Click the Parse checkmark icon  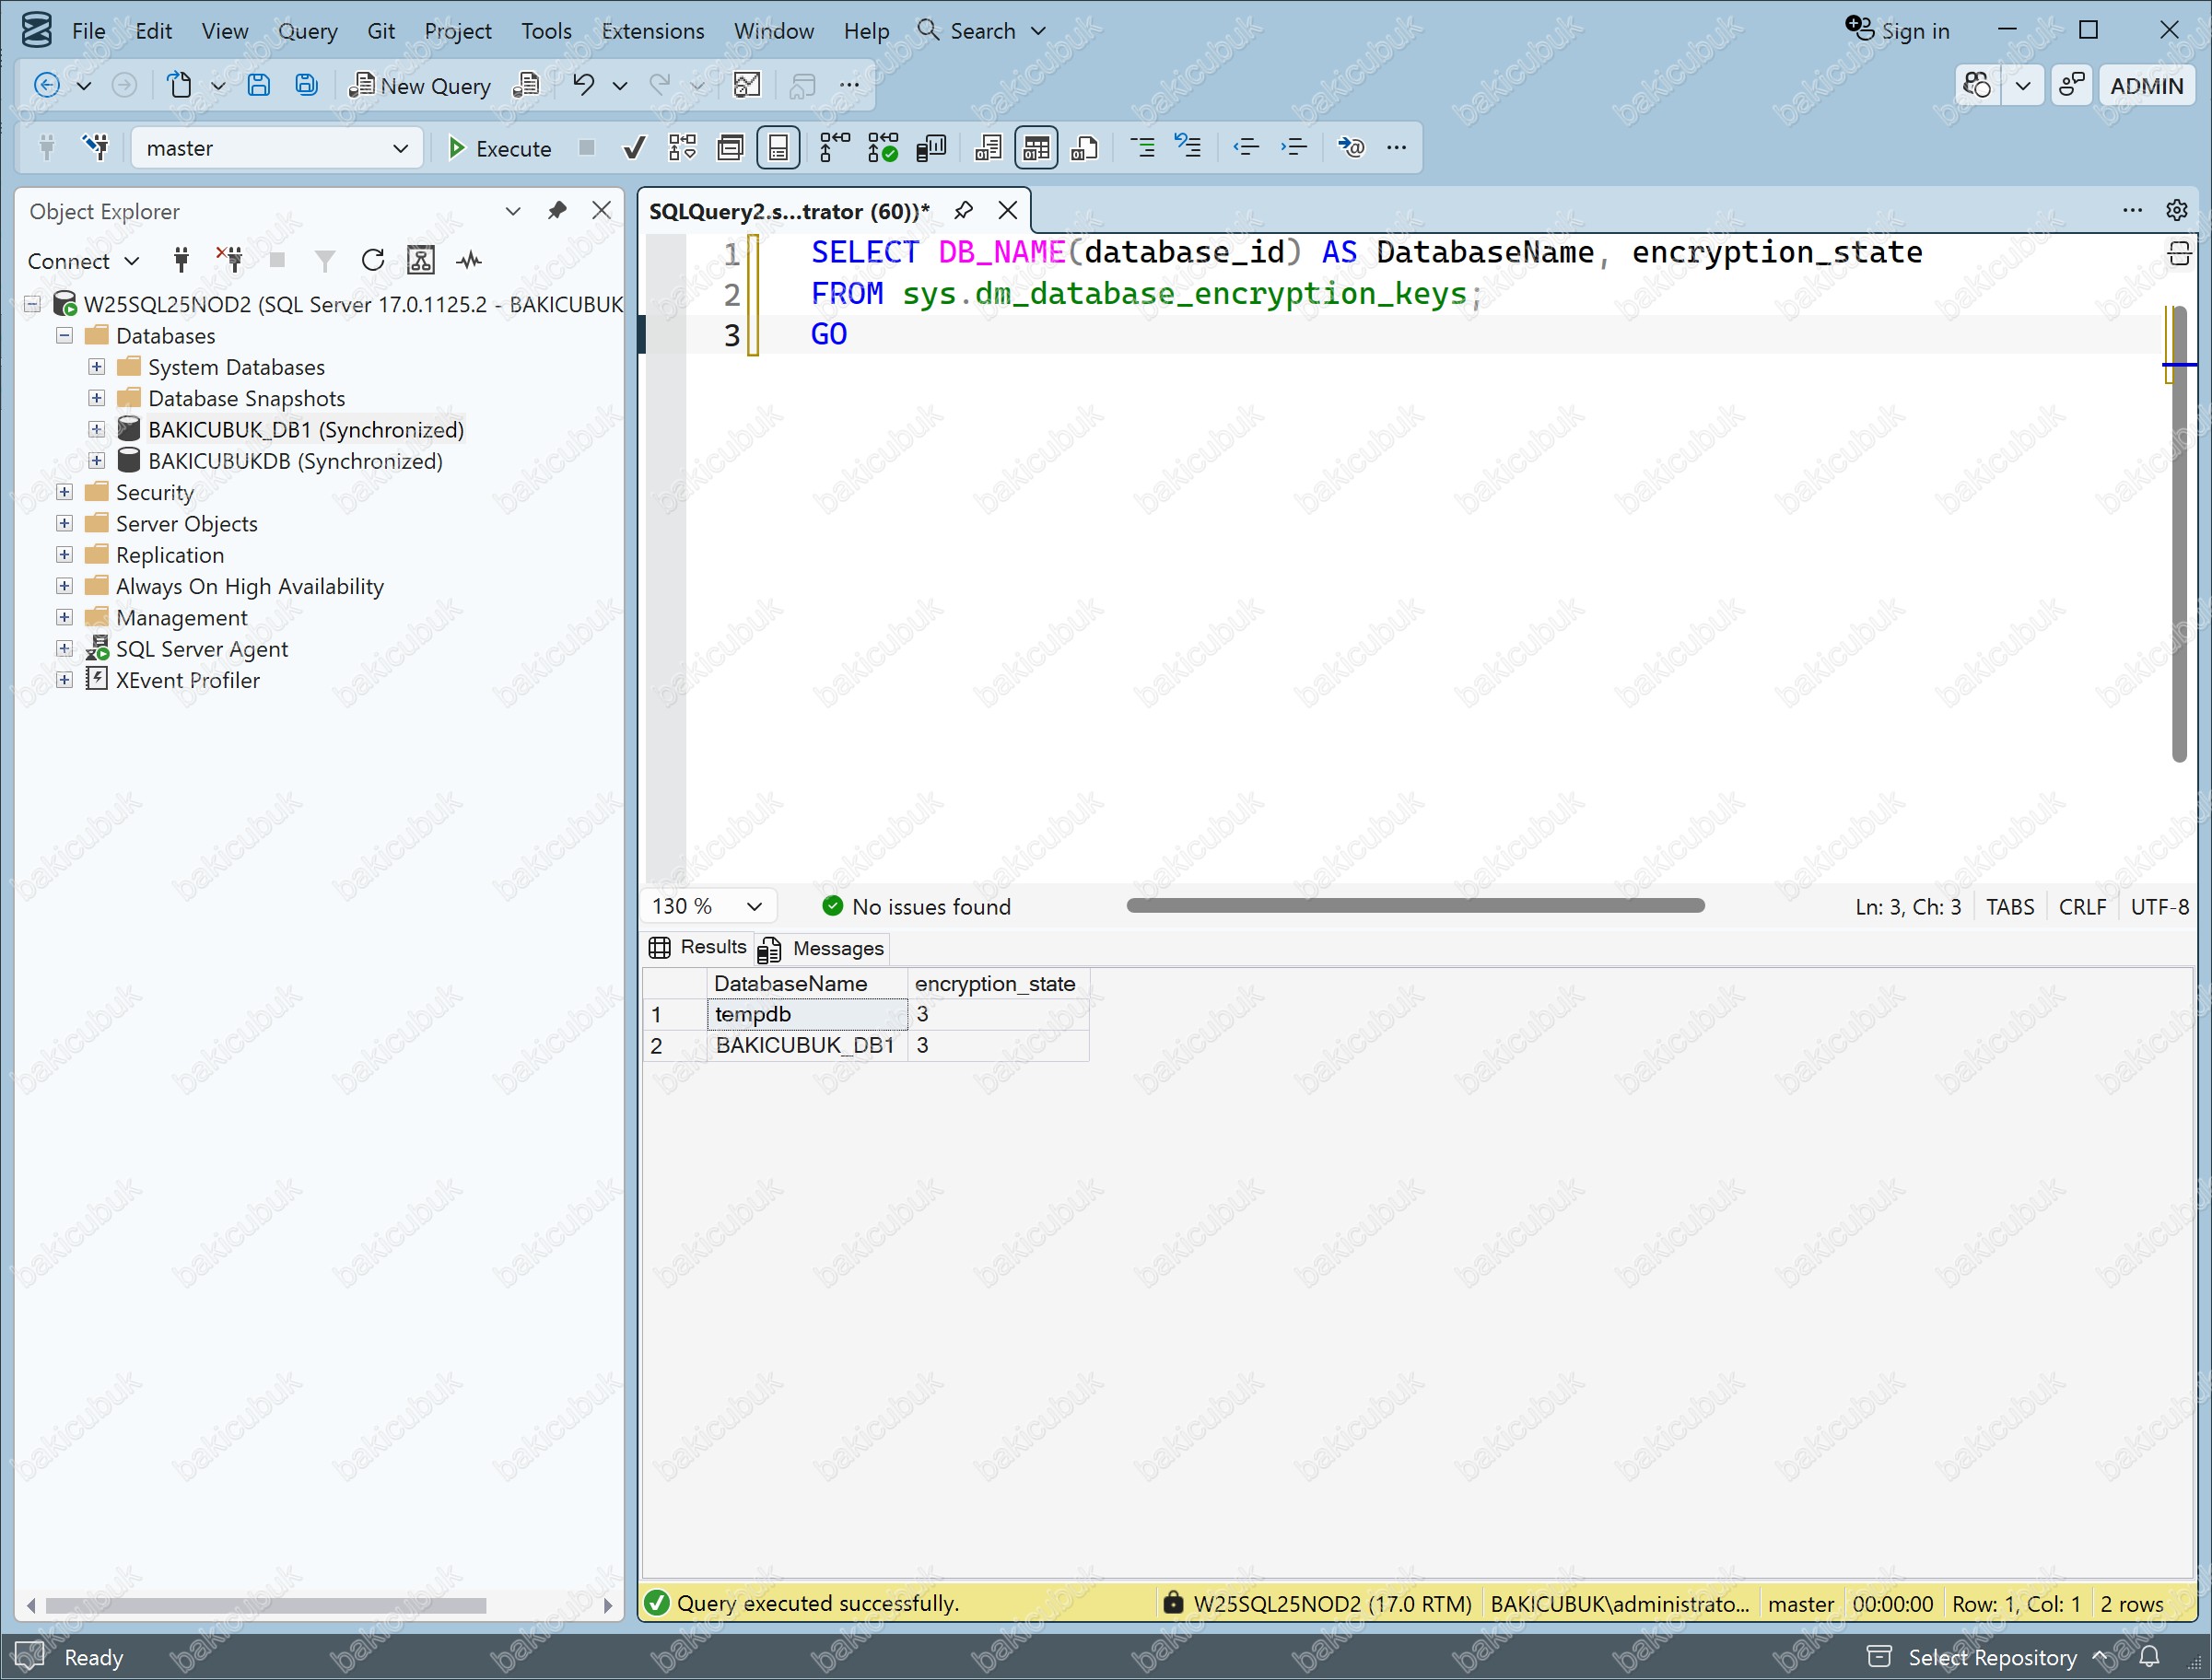634,148
